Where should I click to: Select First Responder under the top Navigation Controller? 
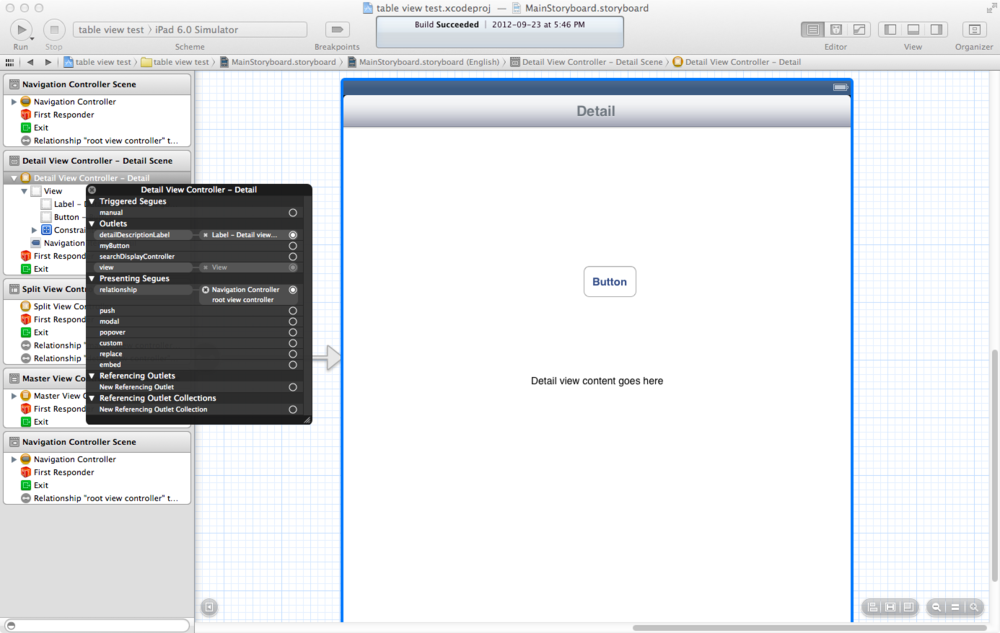(63, 115)
